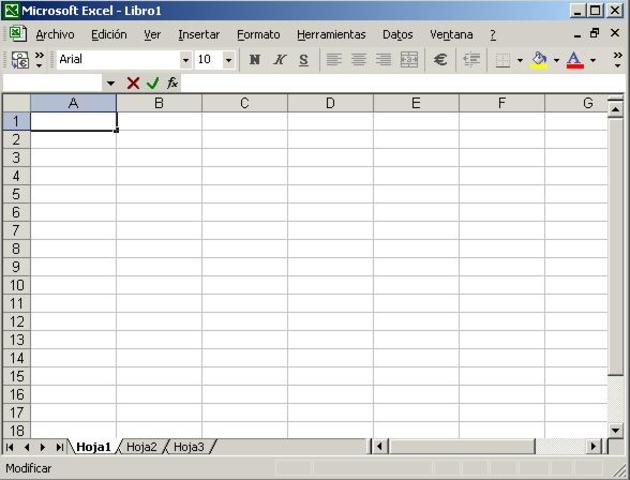Click the decrease indent icon

(471, 60)
